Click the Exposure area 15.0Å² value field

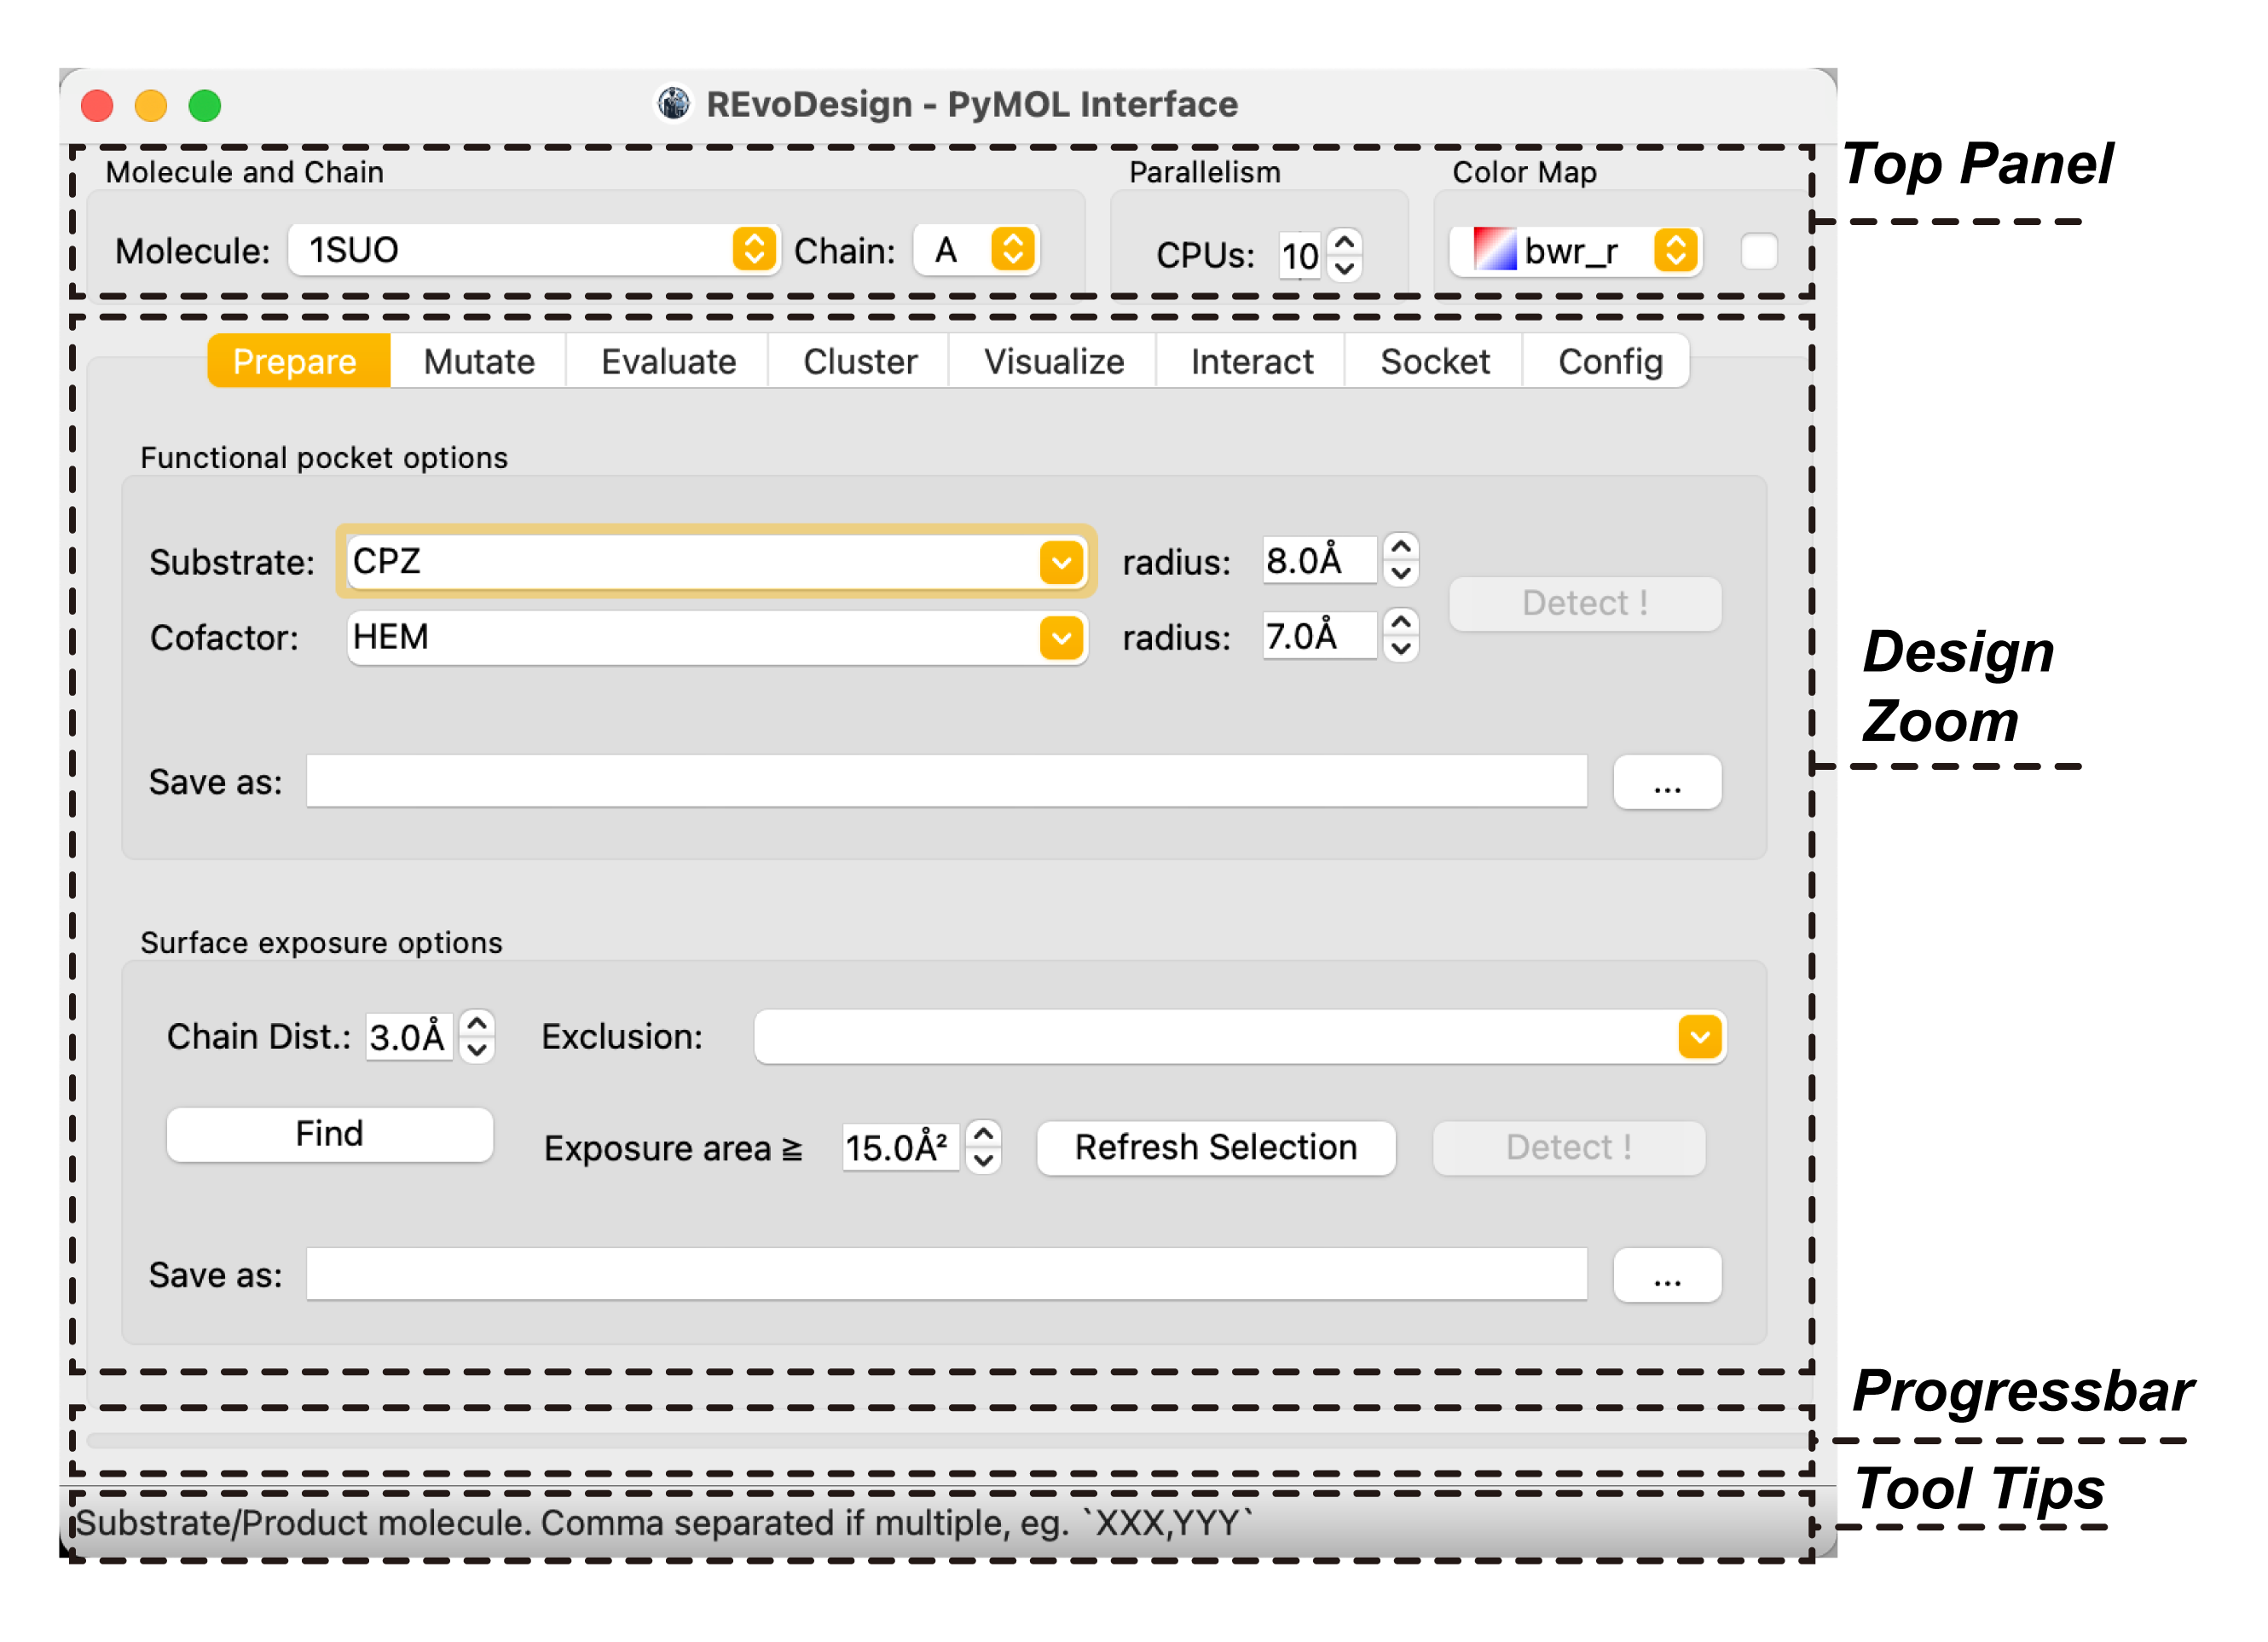(900, 1147)
